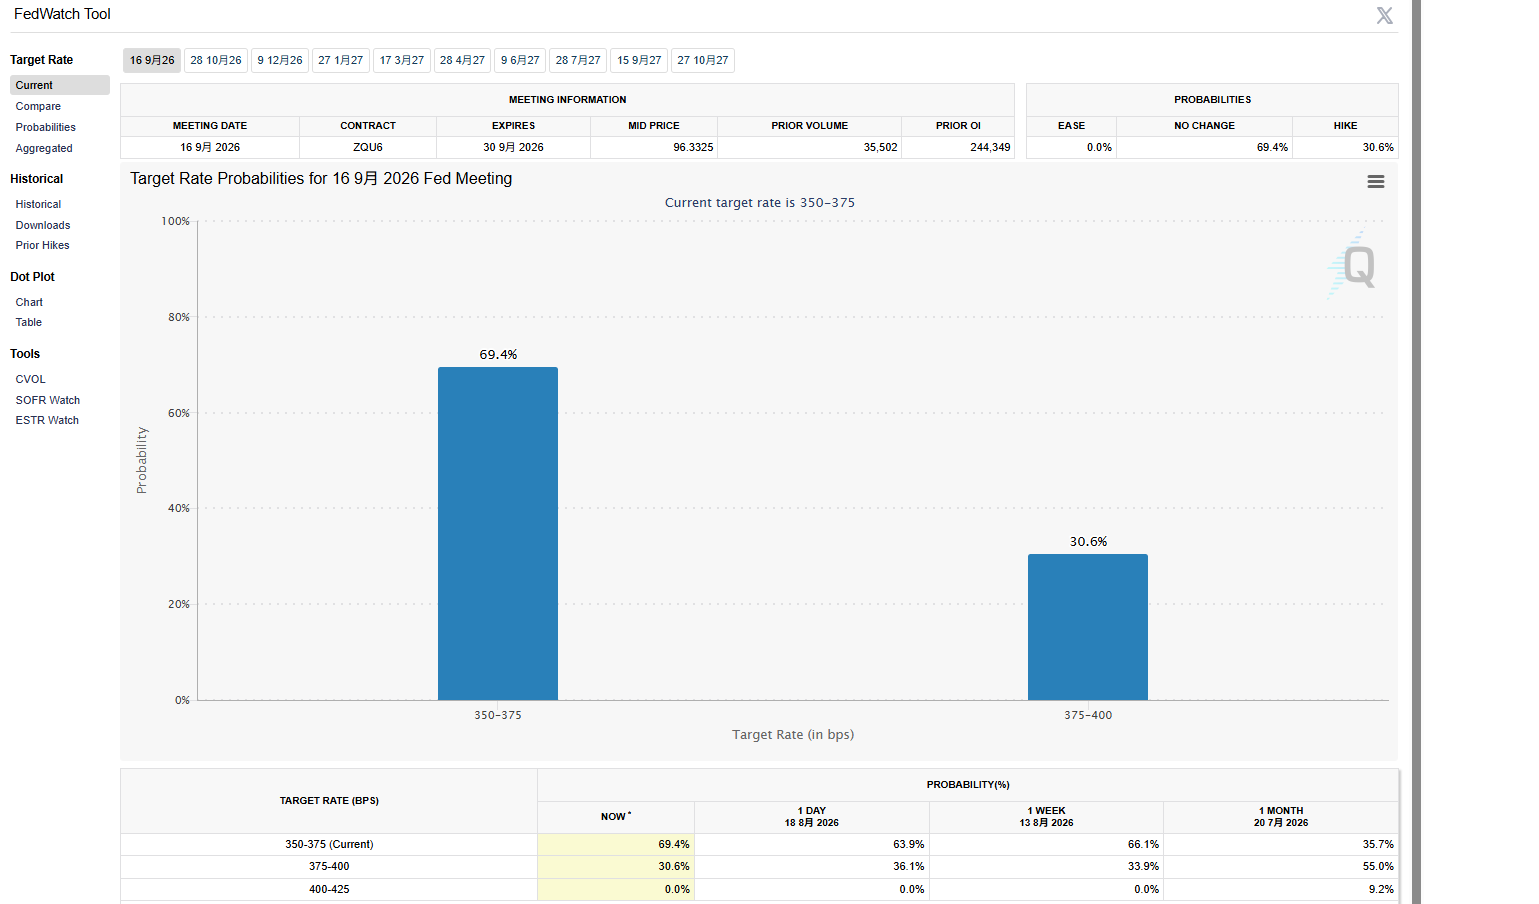The image size is (1539, 904).
Task: Click the 1 WEEK column header
Action: (x=1046, y=817)
